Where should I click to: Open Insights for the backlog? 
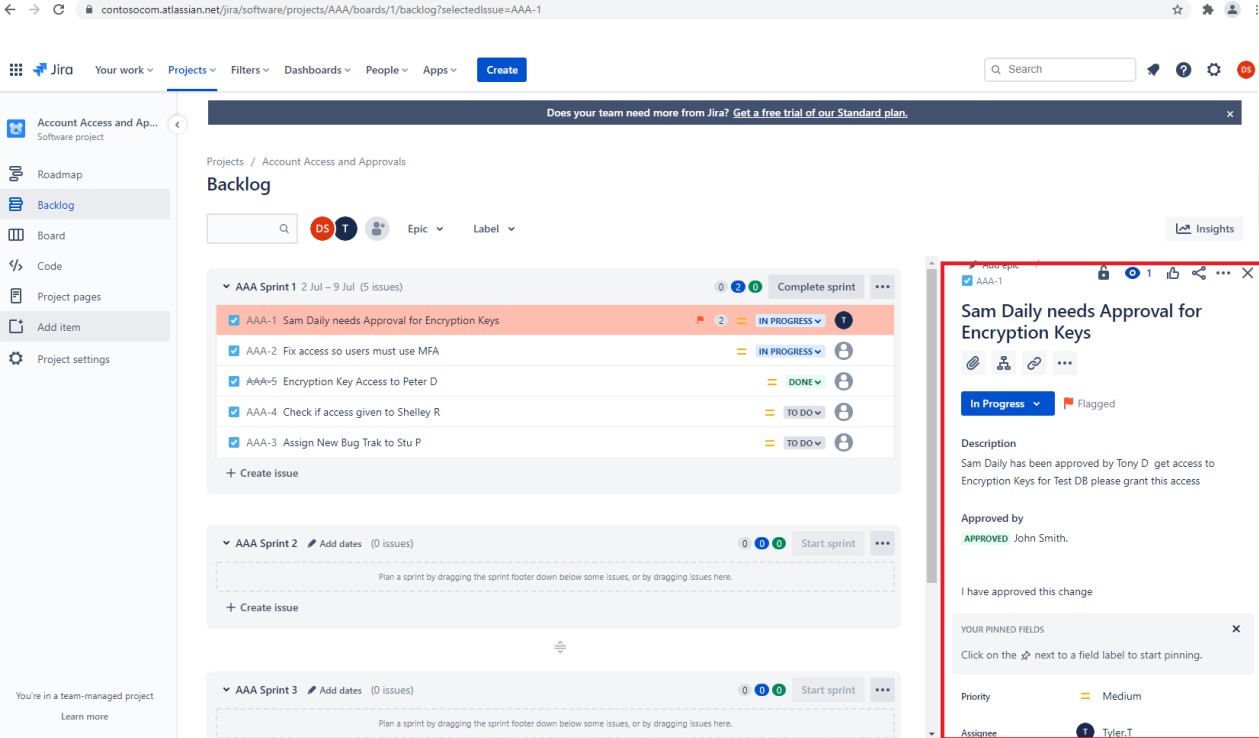point(1204,228)
